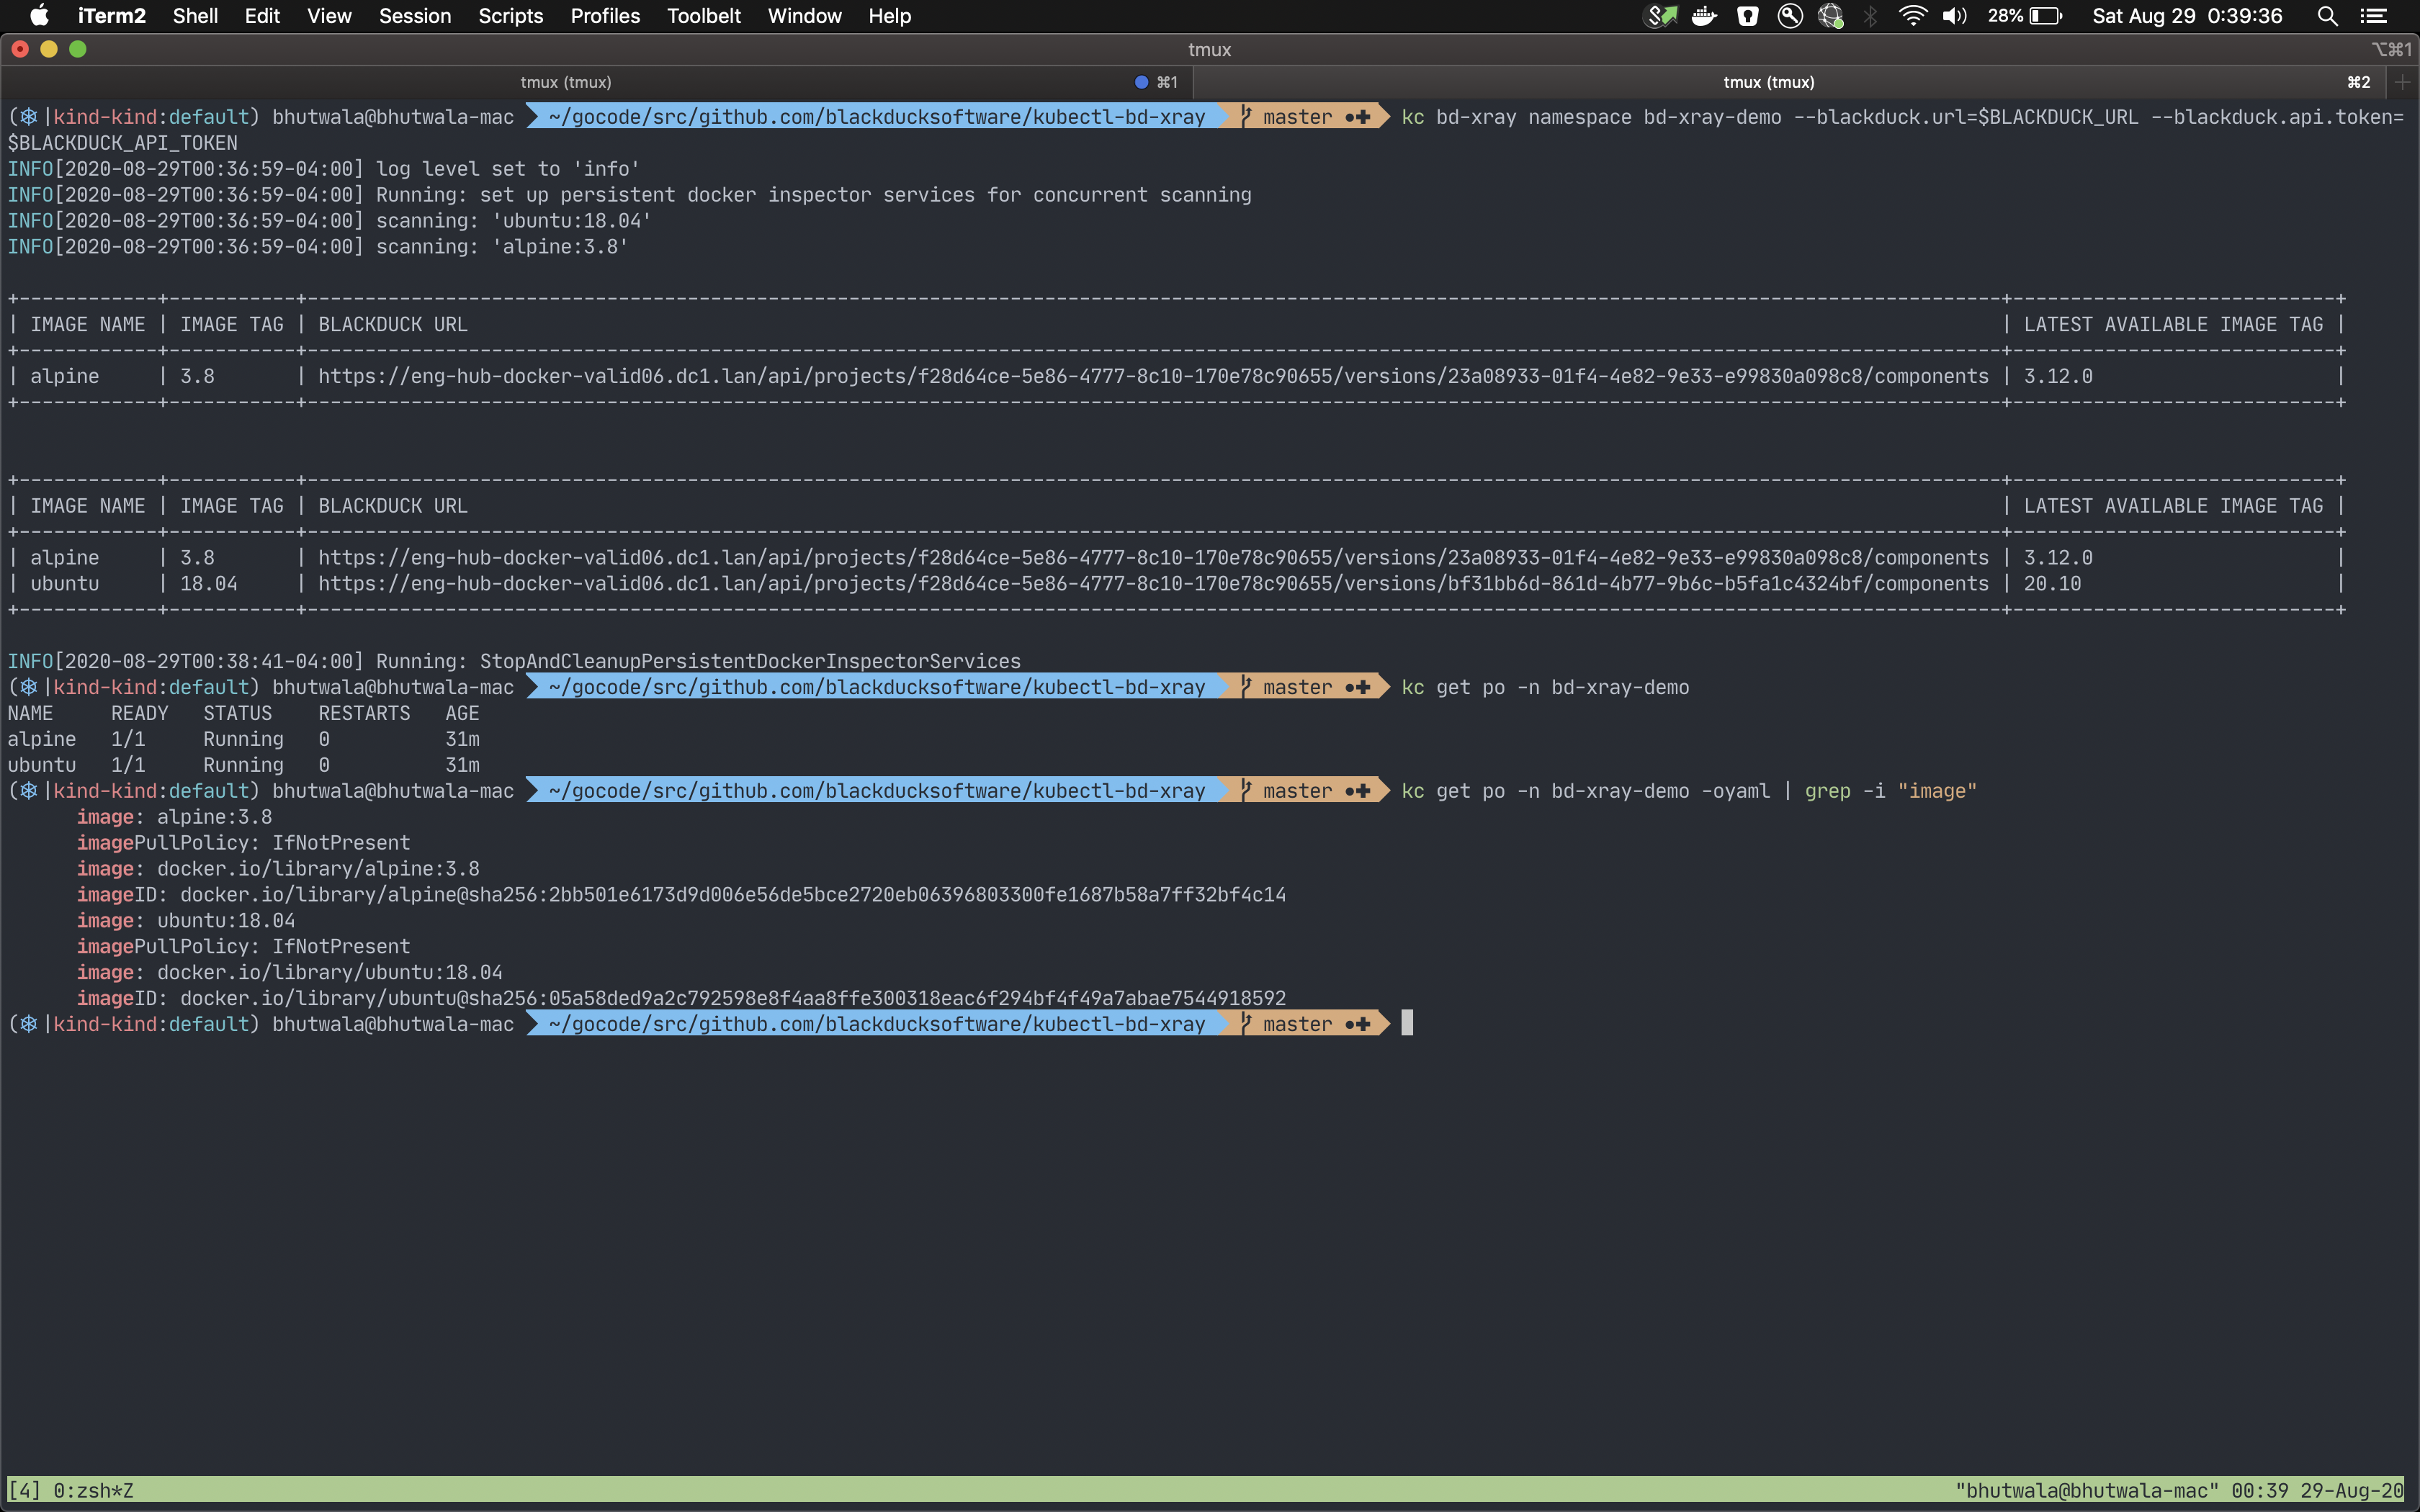Open the Apple menu
This screenshot has width=2420, height=1512.
pos(39,16)
